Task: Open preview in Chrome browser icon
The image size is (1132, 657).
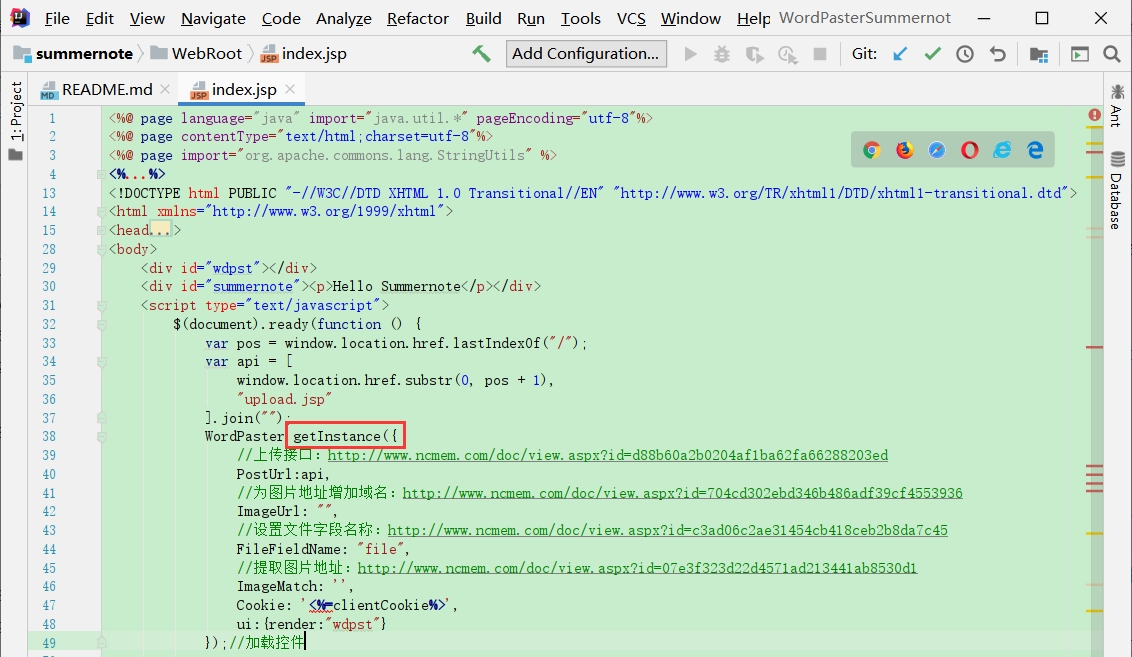Action: point(871,149)
